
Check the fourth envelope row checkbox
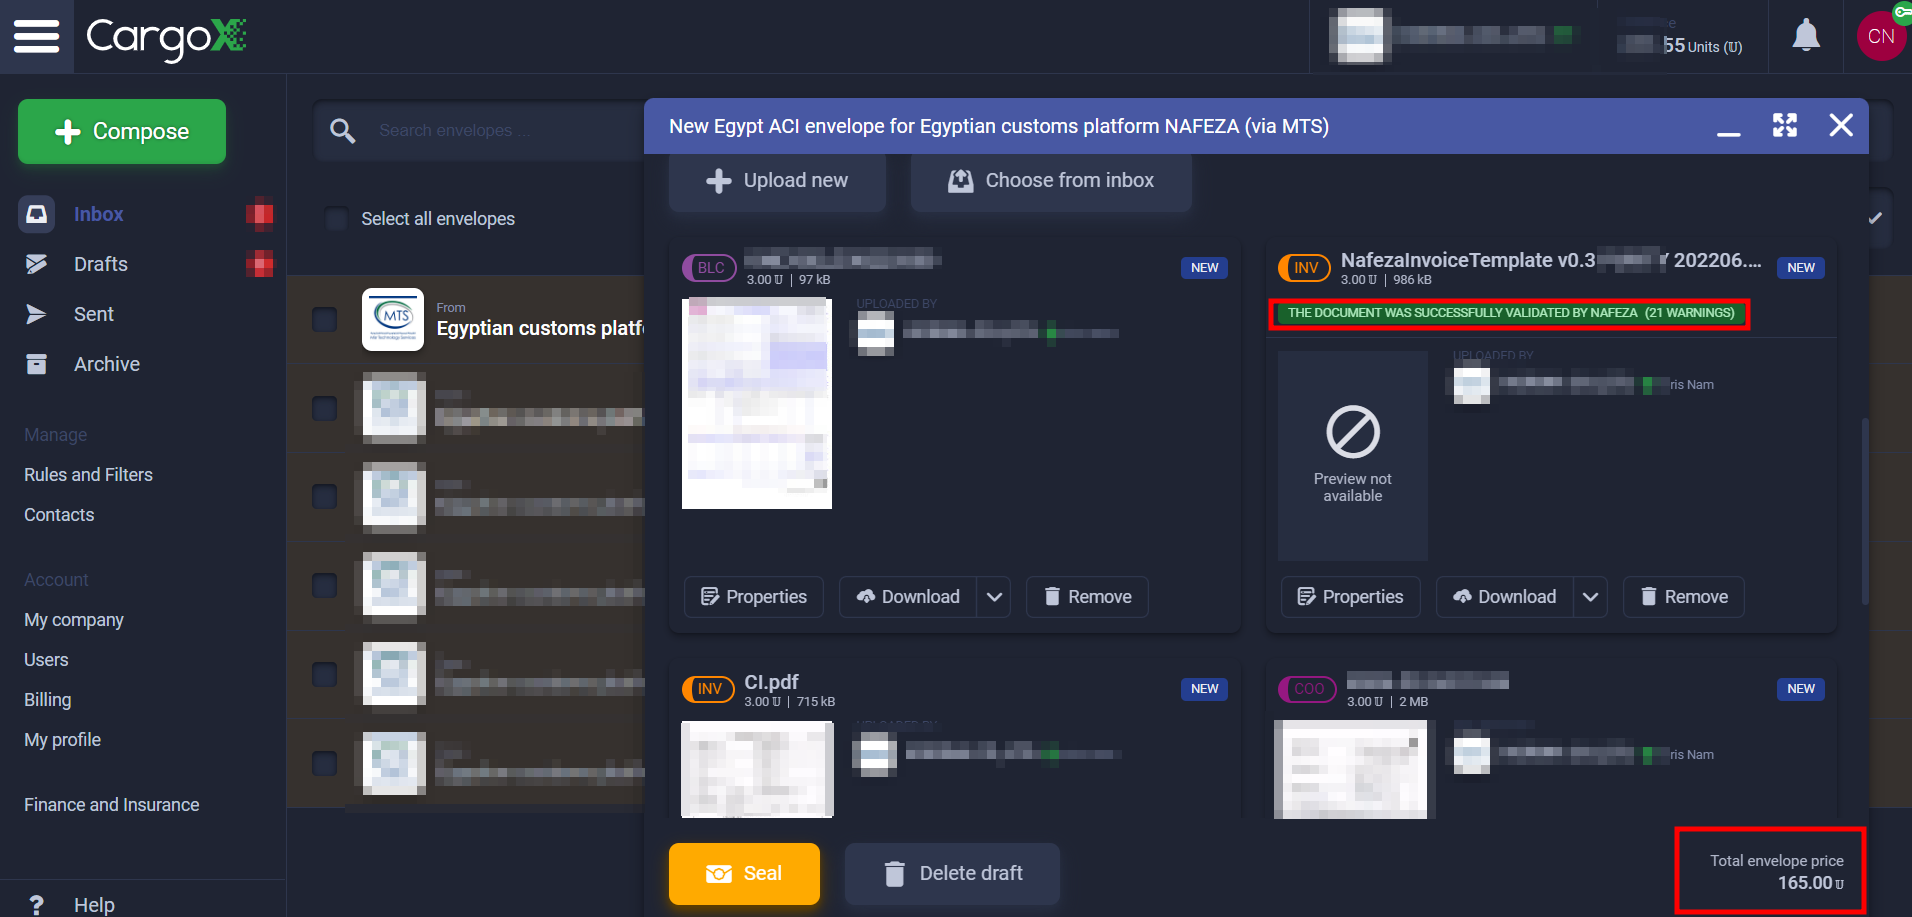pos(325,586)
